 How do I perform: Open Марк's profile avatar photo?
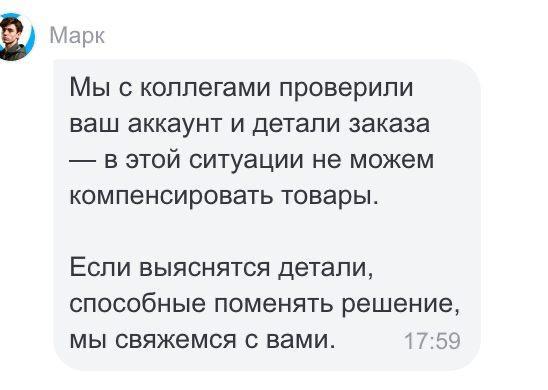(12, 38)
